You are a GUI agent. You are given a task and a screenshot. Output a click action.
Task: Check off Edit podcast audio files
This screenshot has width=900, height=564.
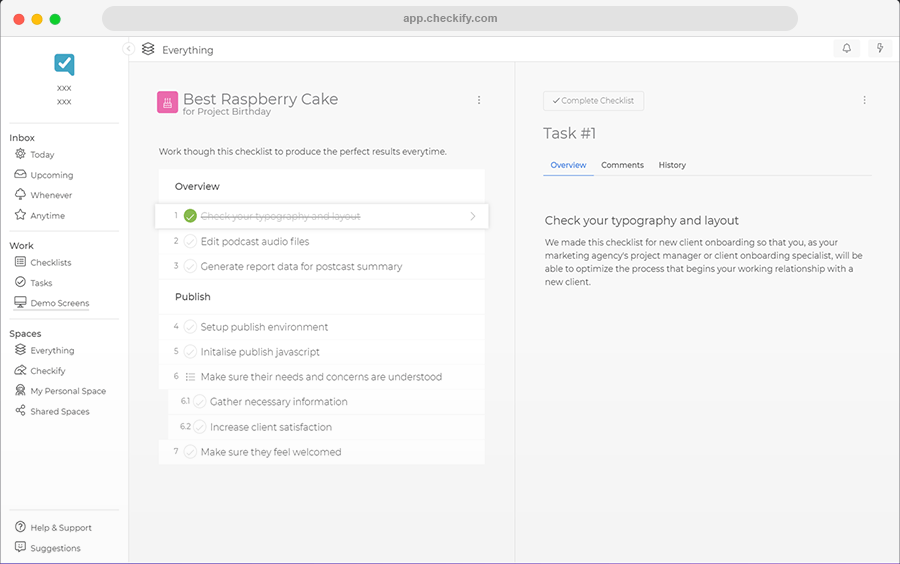click(190, 241)
